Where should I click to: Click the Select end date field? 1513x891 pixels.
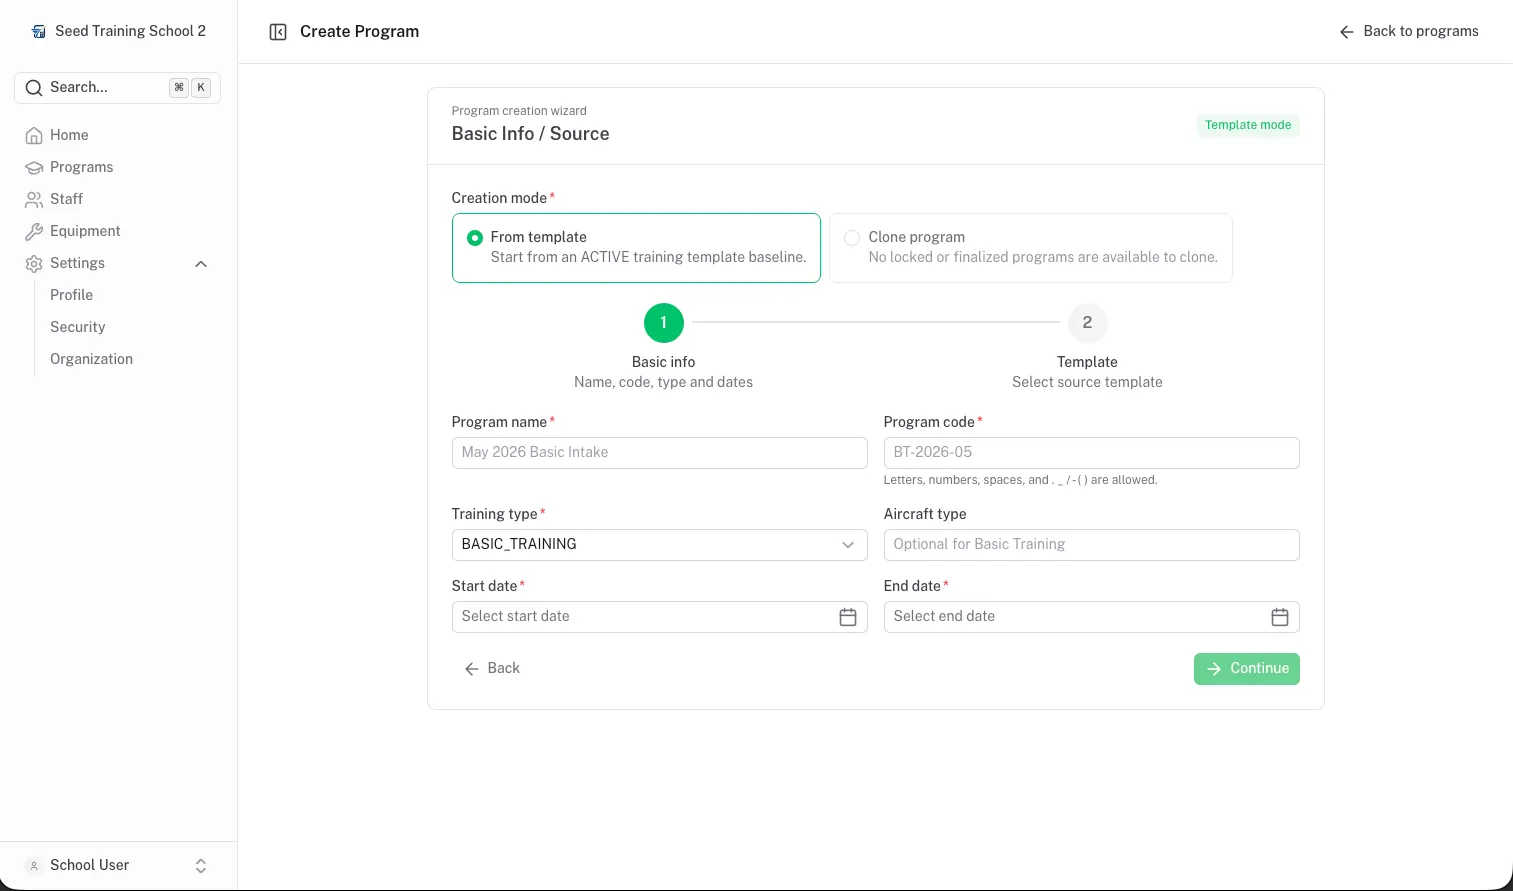[1092, 617]
